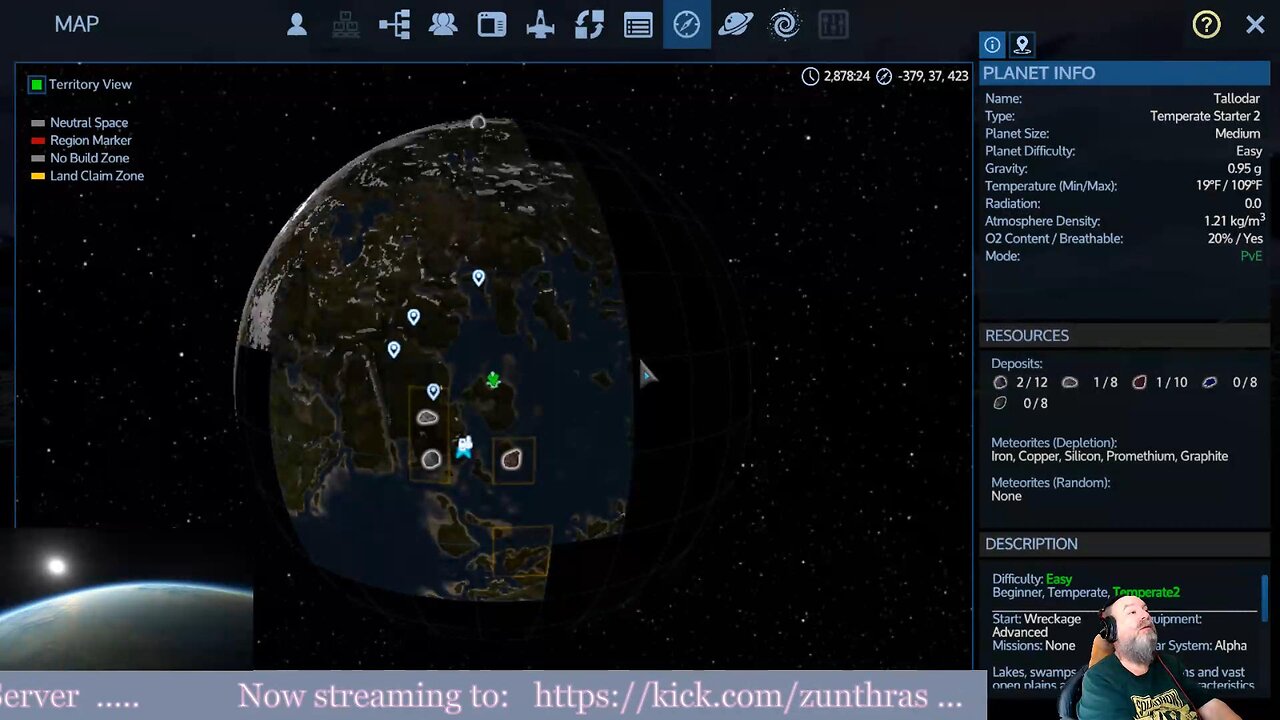Viewport: 1280px width, 720px height.
Task: Click the kick.com/zunthras stream link text
Action: click(x=733, y=696)
